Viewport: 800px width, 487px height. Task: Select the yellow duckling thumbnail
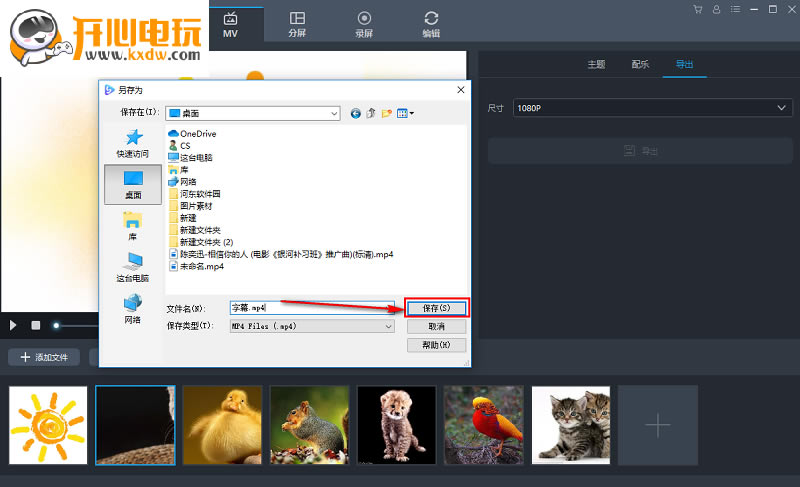222,425
